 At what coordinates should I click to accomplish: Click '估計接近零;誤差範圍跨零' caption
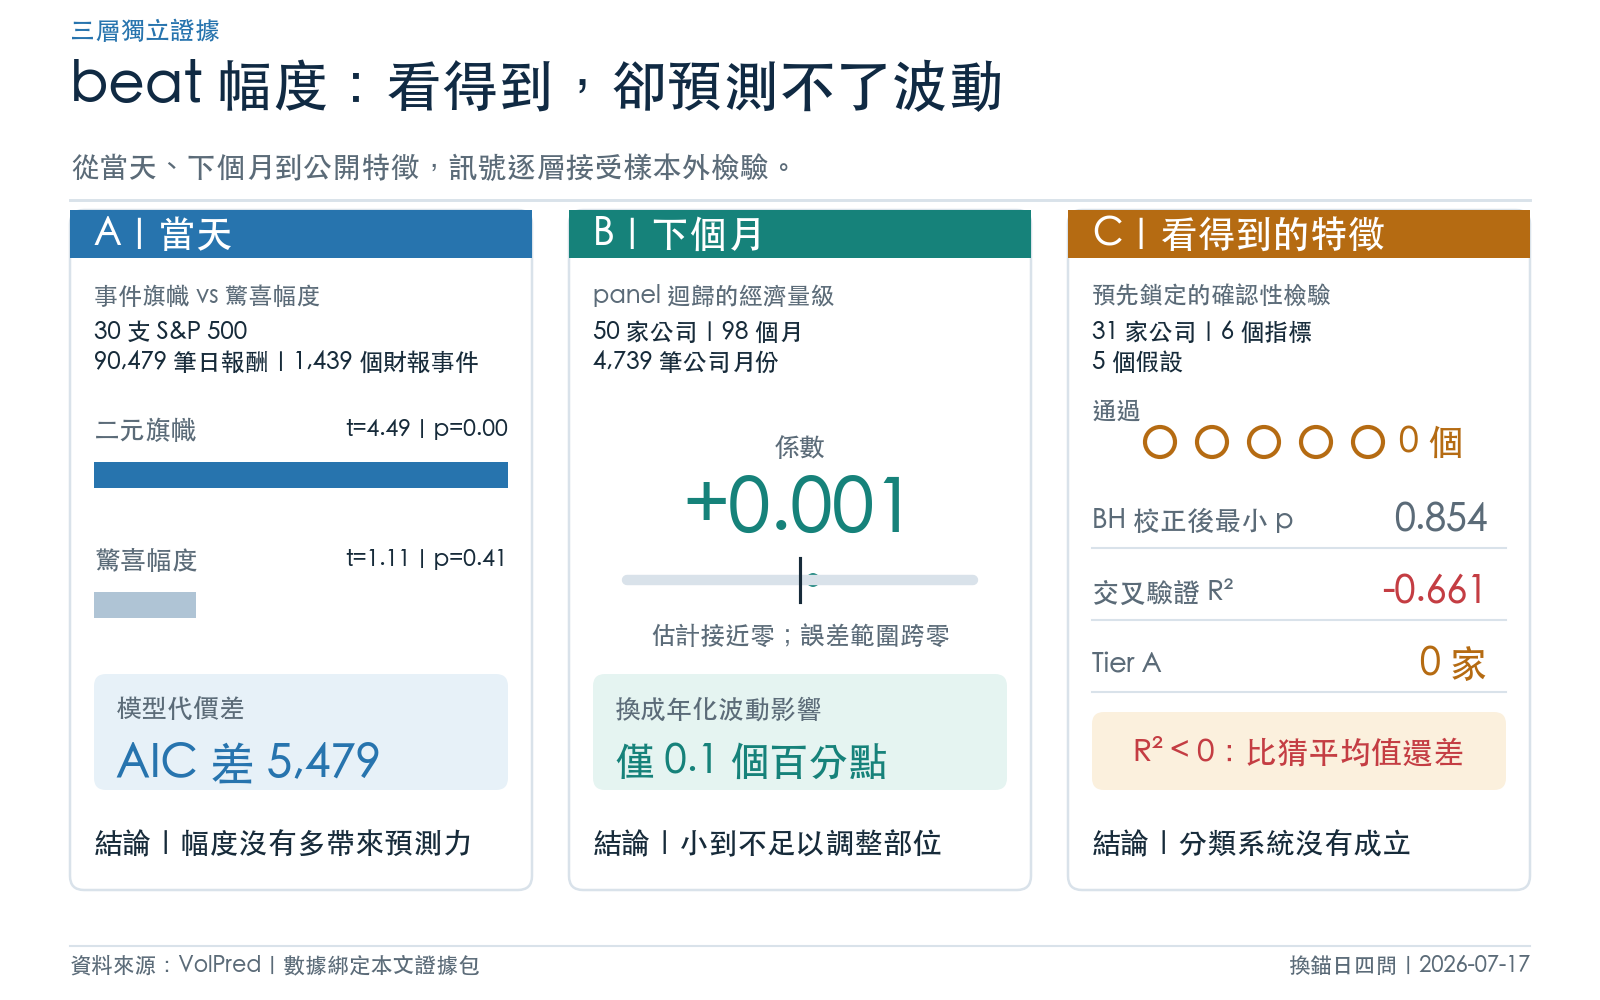click(x=800, y=636)
